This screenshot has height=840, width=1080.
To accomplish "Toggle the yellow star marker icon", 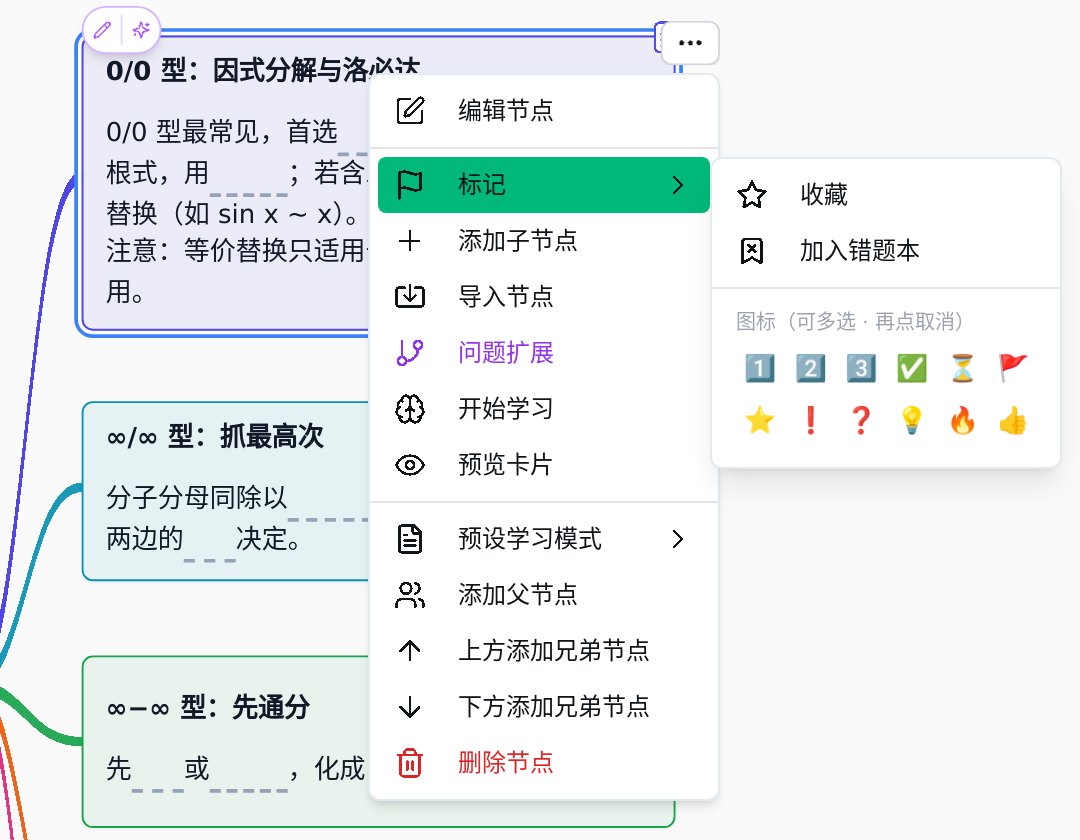I will click(x=760, y=420).
